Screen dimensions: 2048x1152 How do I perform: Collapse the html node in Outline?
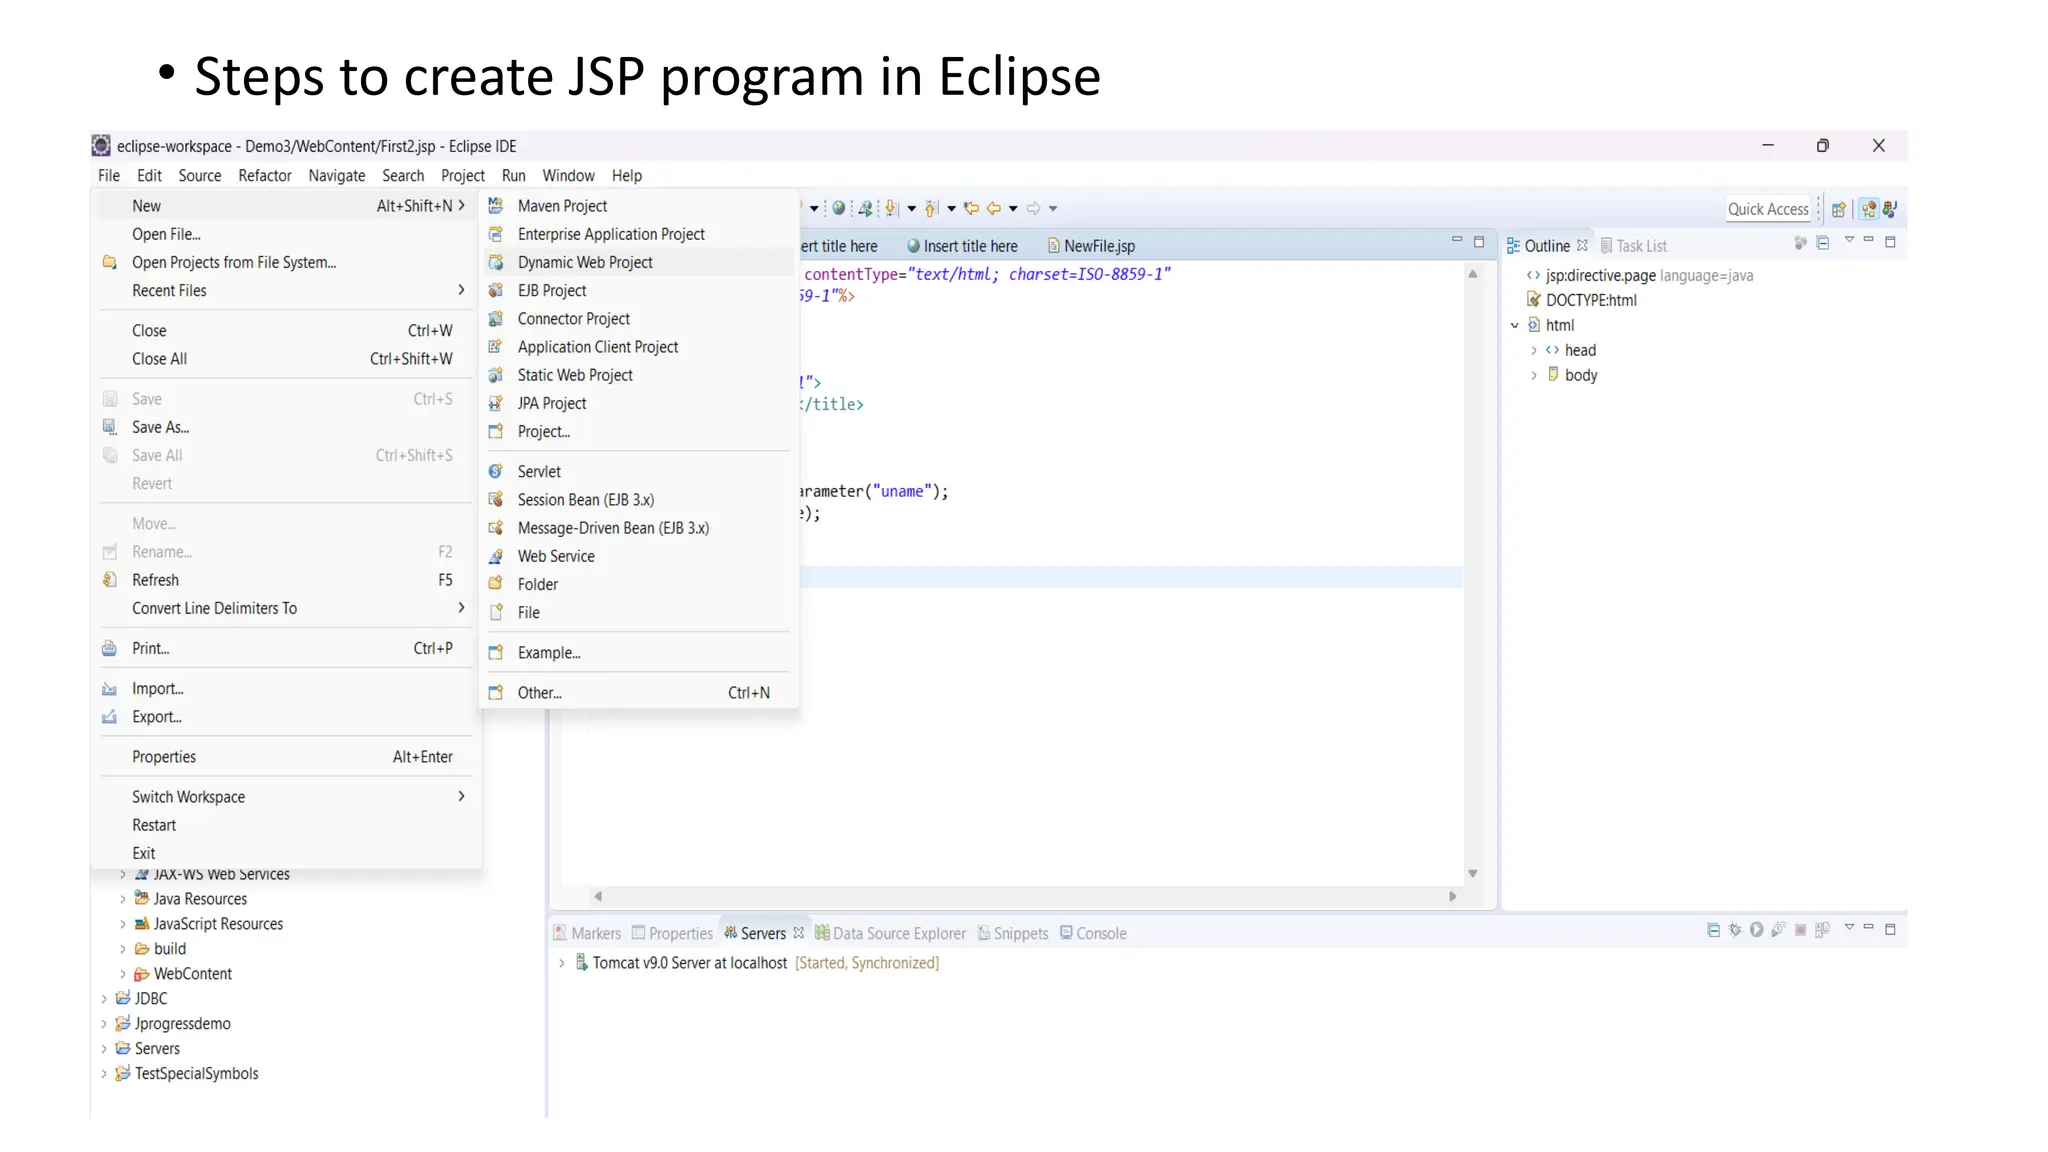pos(1515,325)
